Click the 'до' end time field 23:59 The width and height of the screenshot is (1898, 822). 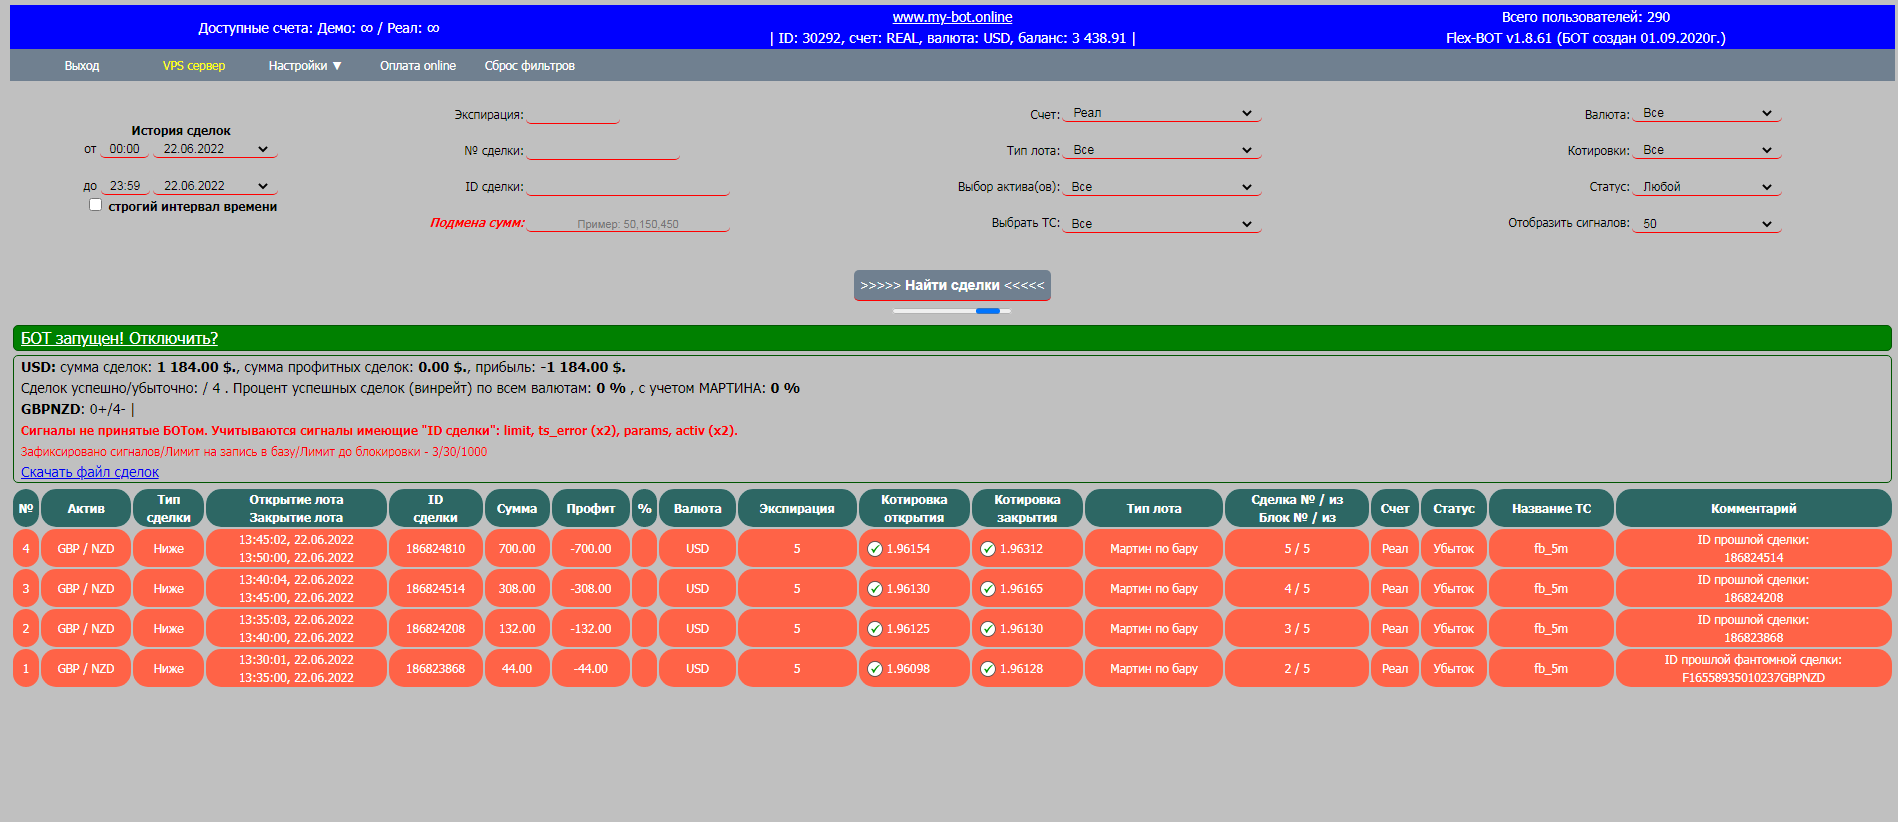(x=125, y=186)
